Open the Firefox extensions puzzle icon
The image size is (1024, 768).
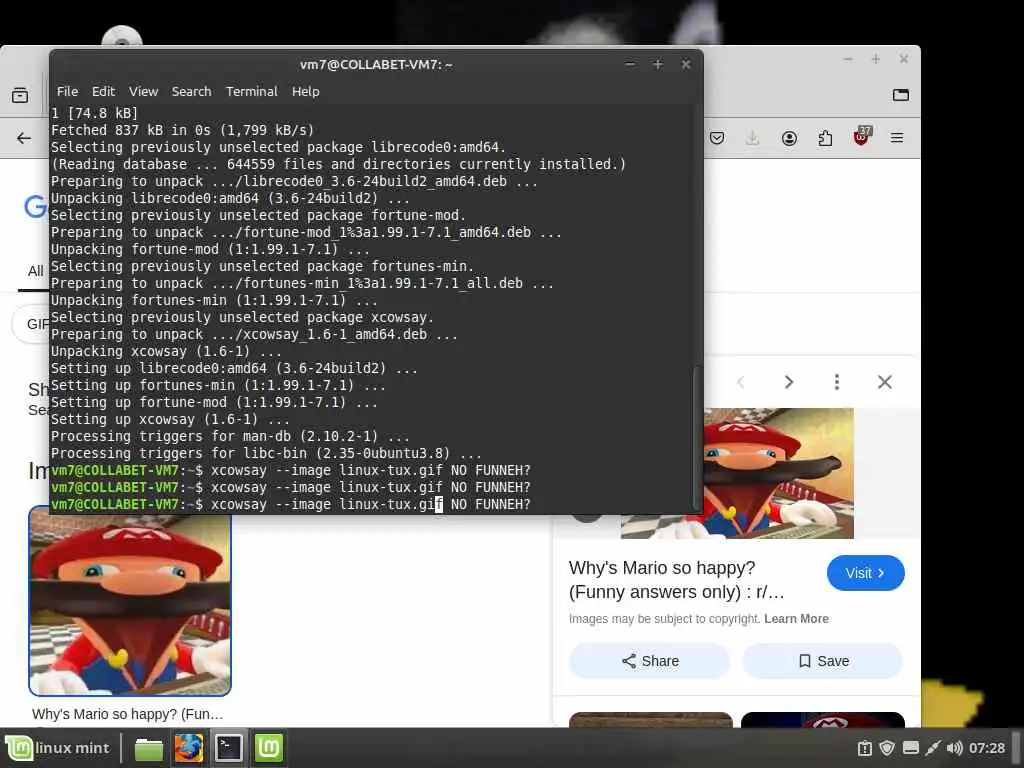(x=825, y=138)
